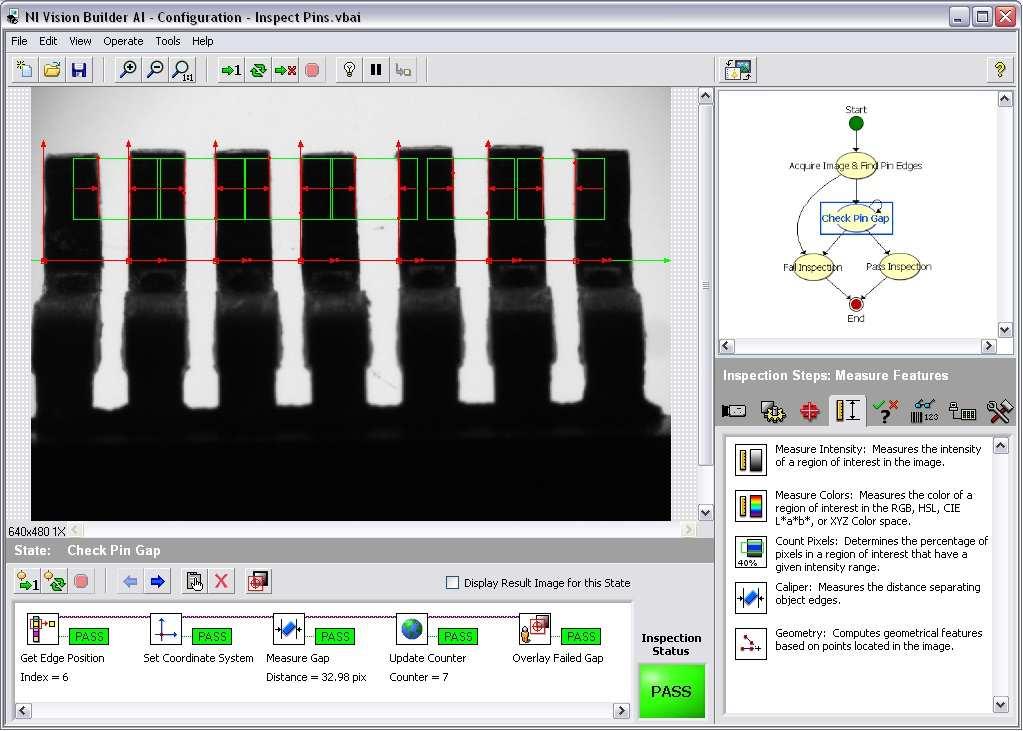1023x731 pixels.
Task: Open the Locate Features target tab
Action: (x=810, y=411)
